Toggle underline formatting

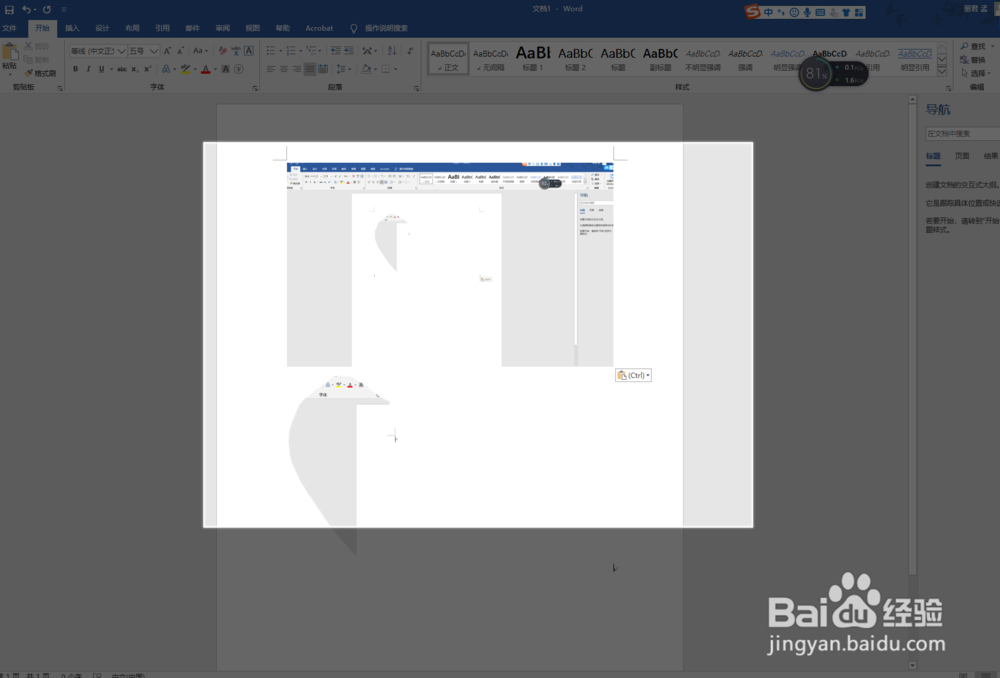click(101, 69)
